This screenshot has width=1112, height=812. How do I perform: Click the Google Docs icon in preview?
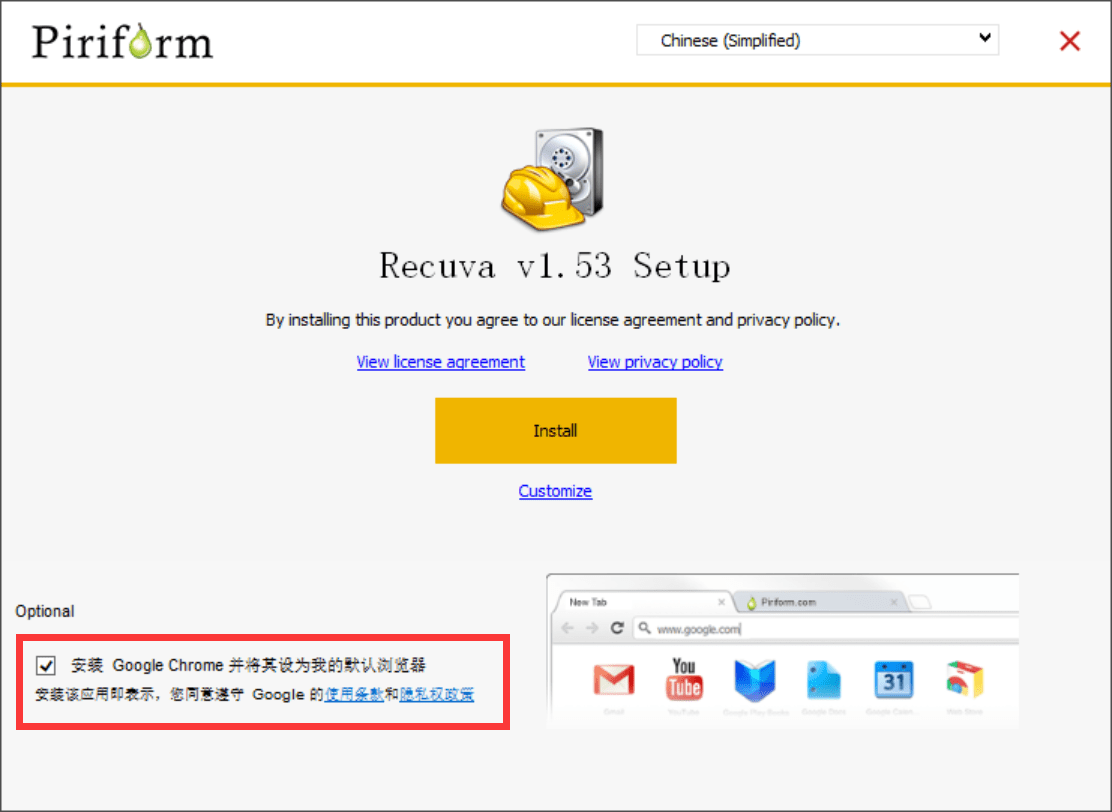click(823, 680)
